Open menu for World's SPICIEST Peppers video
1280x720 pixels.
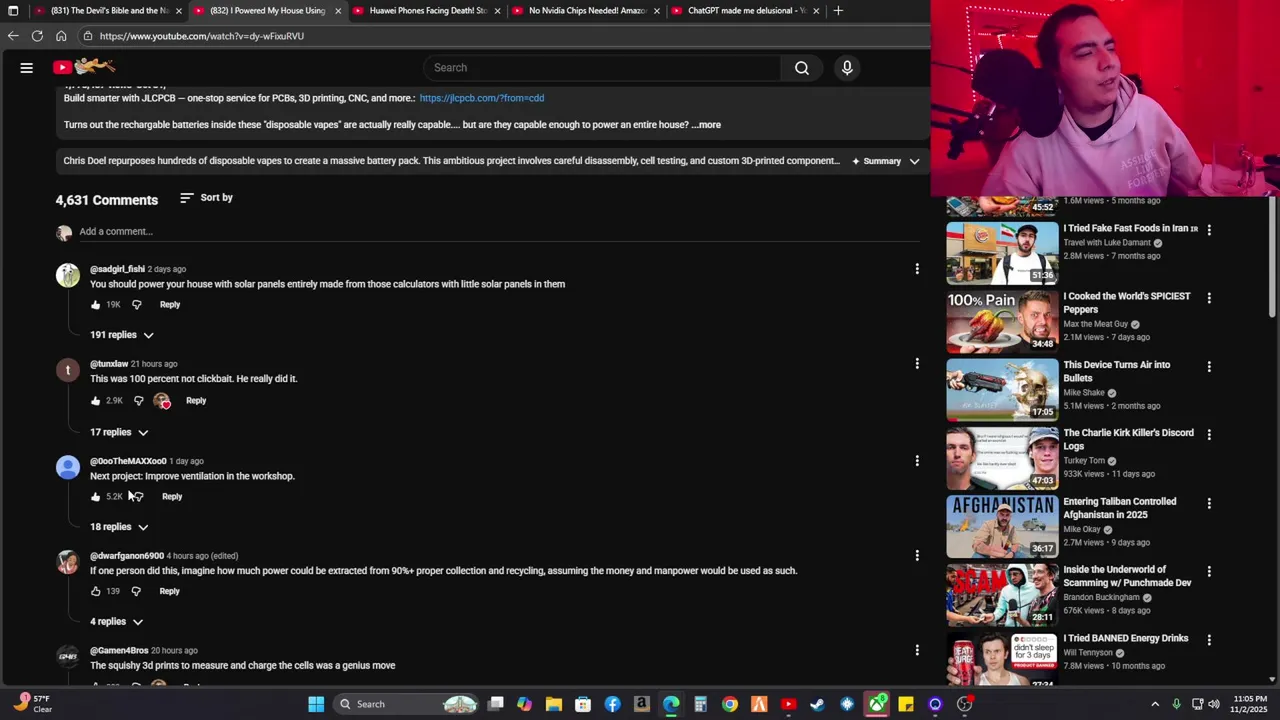click(x=1209, y=298)
